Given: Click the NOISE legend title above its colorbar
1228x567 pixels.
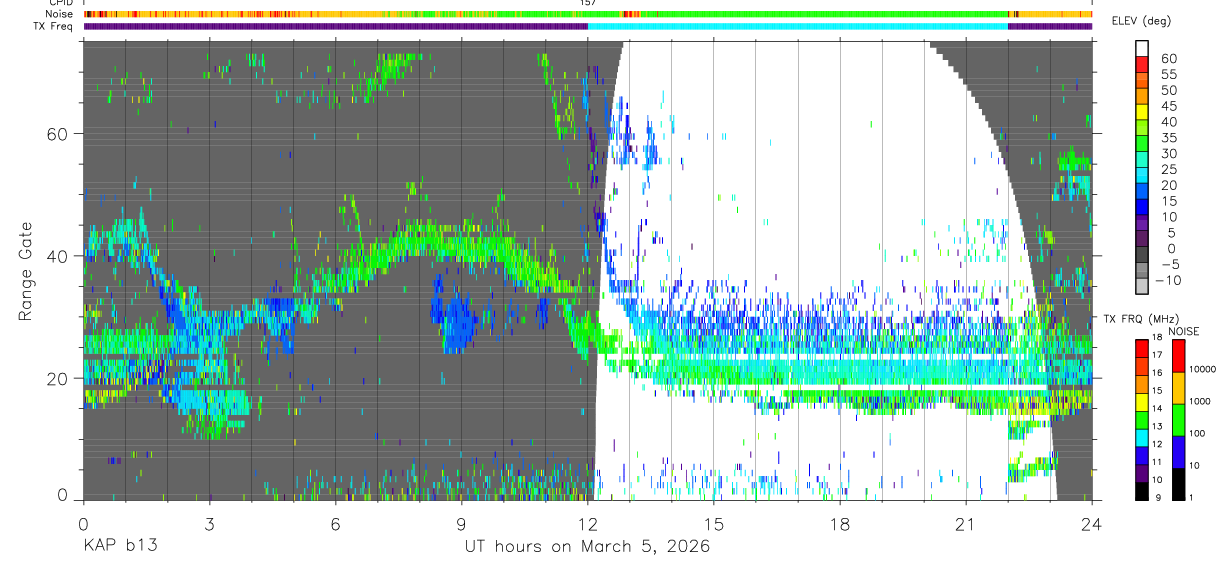Looking at the screenshot, I should 1185,332.
